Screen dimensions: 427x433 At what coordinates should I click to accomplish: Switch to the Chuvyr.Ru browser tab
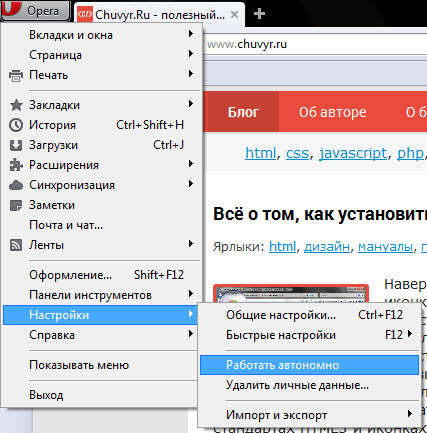click(x=159, y=14)
